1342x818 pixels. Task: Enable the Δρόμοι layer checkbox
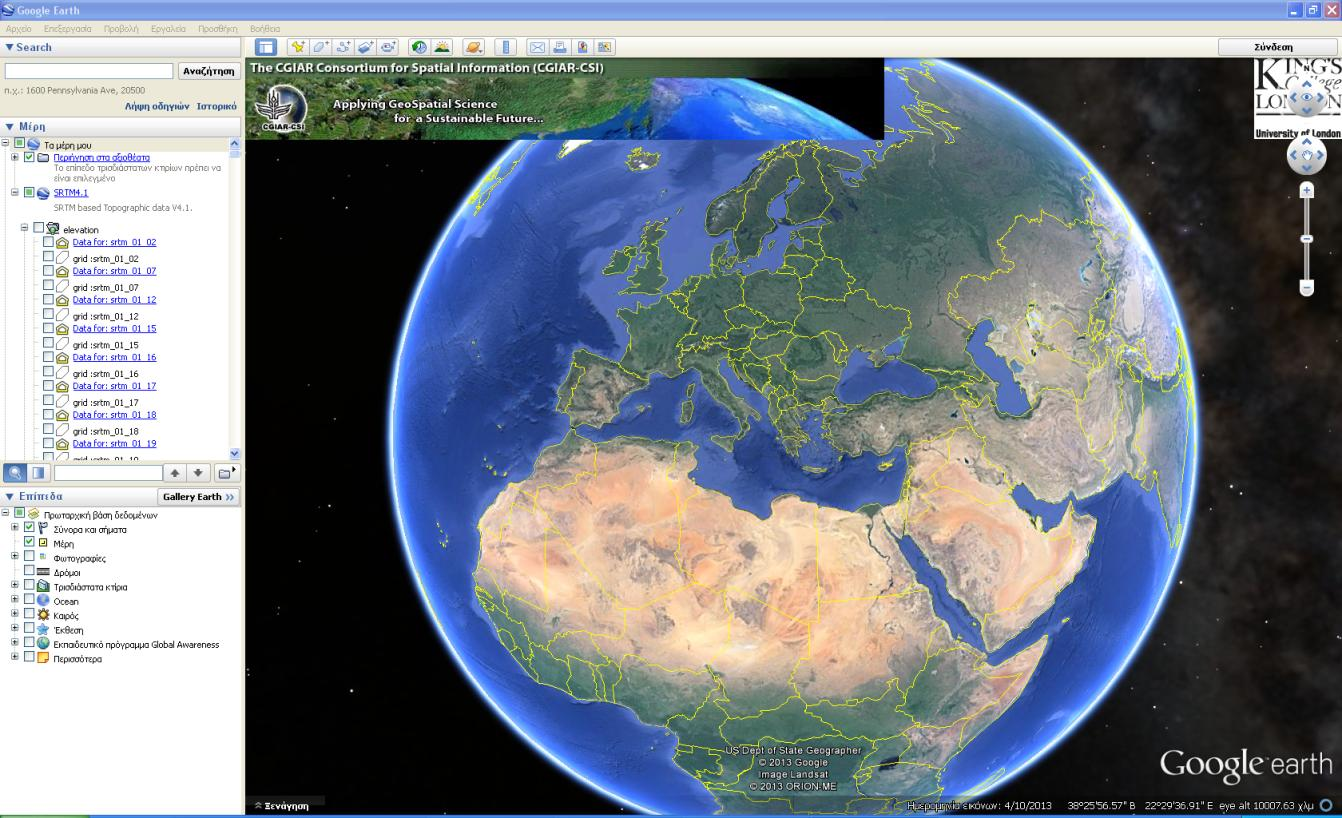point(29,571)
